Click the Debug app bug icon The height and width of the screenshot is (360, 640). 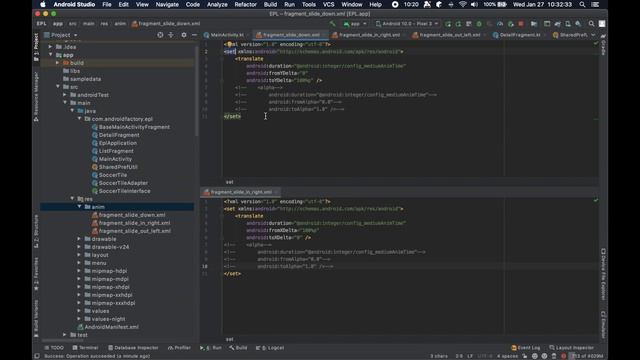[x=479, y=24]
